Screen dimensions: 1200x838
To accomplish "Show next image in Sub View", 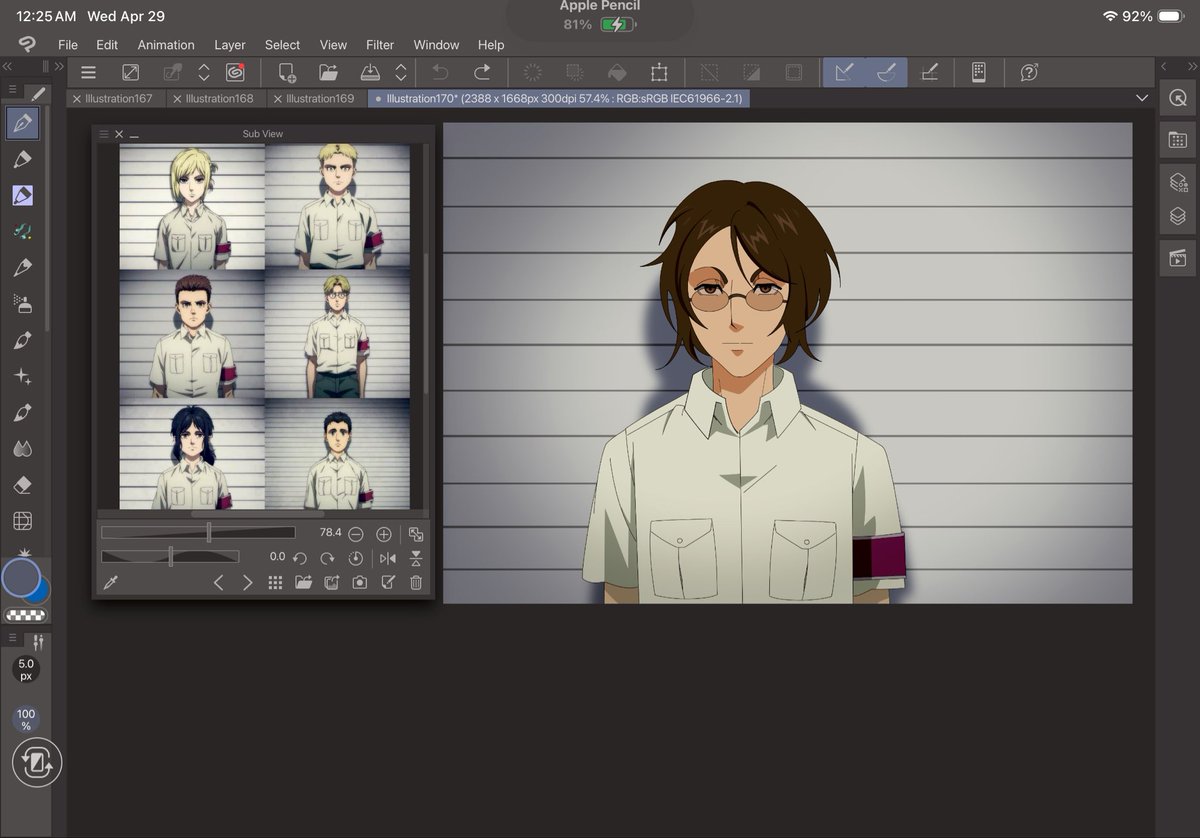I will [247, 583].
